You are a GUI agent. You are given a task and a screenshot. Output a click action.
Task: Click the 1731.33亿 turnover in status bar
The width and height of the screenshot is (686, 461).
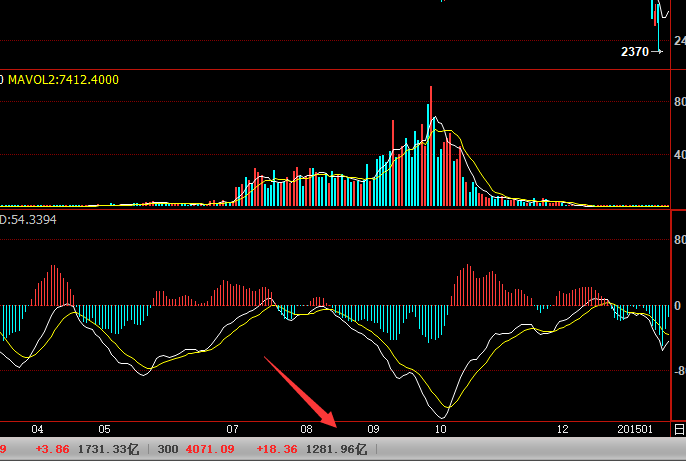108,450
